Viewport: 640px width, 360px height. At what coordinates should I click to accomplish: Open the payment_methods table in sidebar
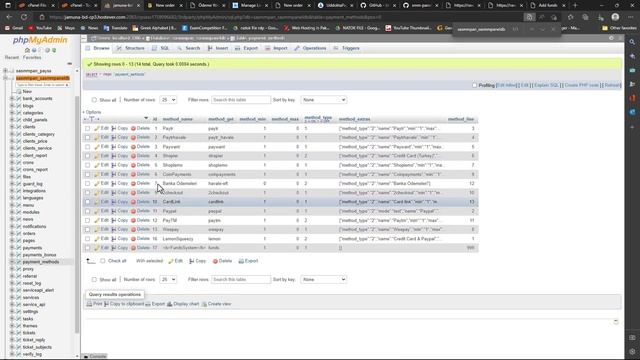(41, 262)
